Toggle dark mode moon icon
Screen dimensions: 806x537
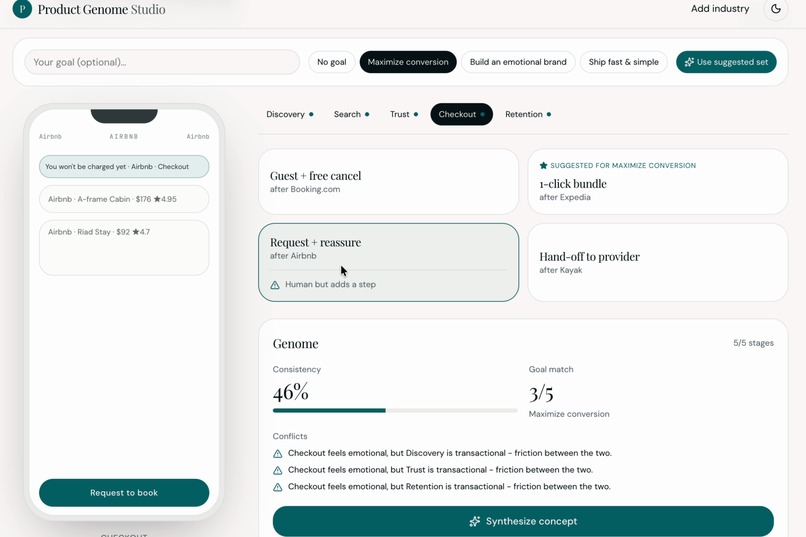point(776,9)
